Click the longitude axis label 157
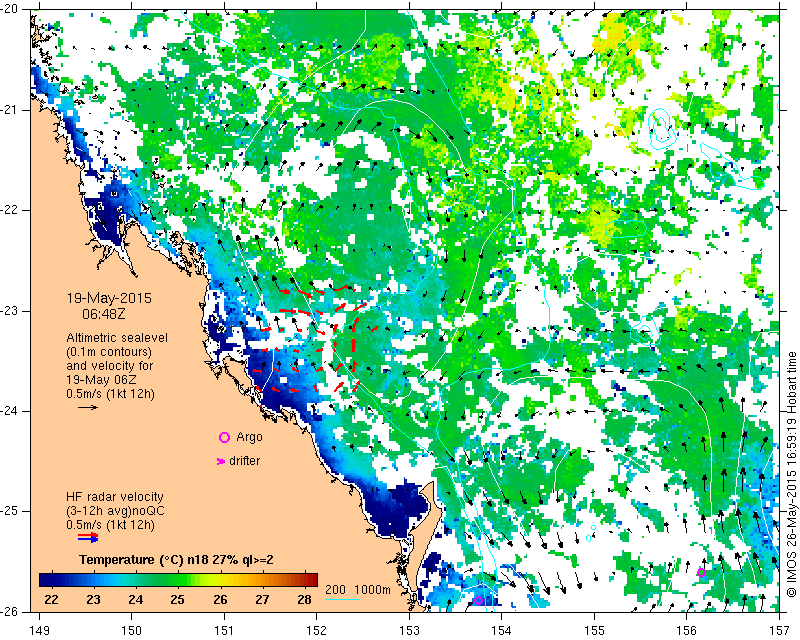 point(780,631)
